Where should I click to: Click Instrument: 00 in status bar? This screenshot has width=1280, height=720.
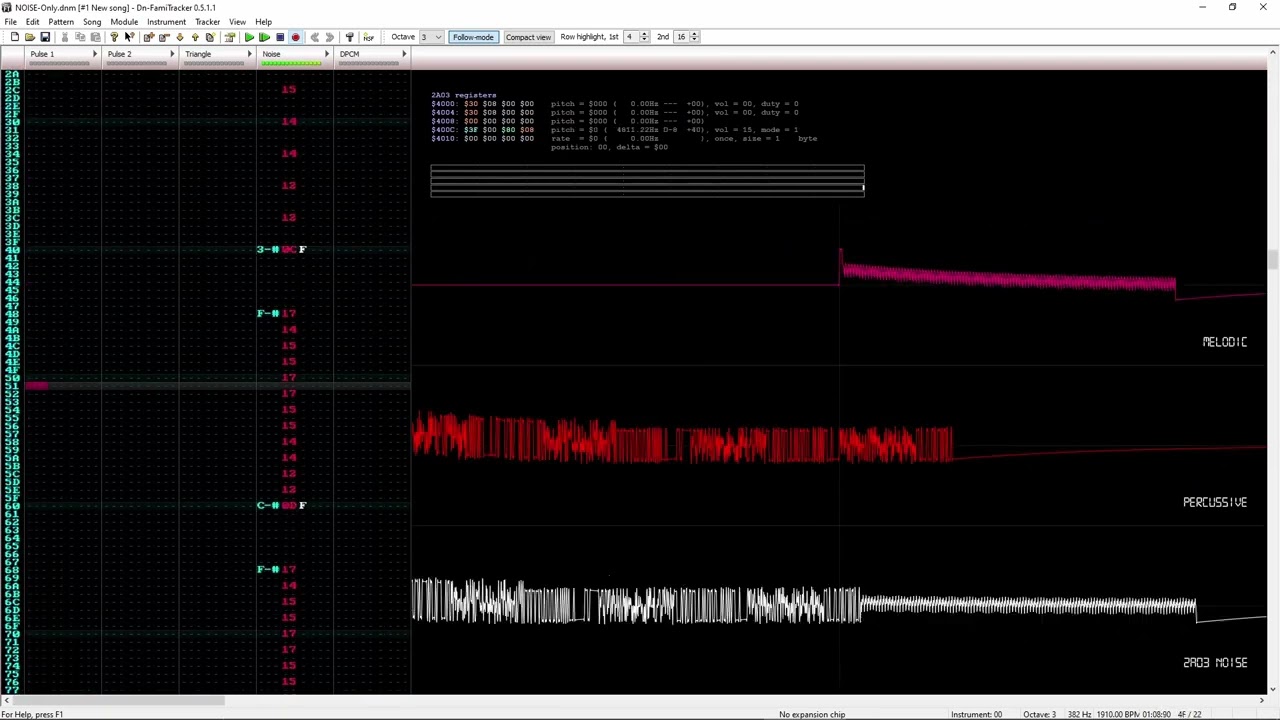[x=976, y=714]
